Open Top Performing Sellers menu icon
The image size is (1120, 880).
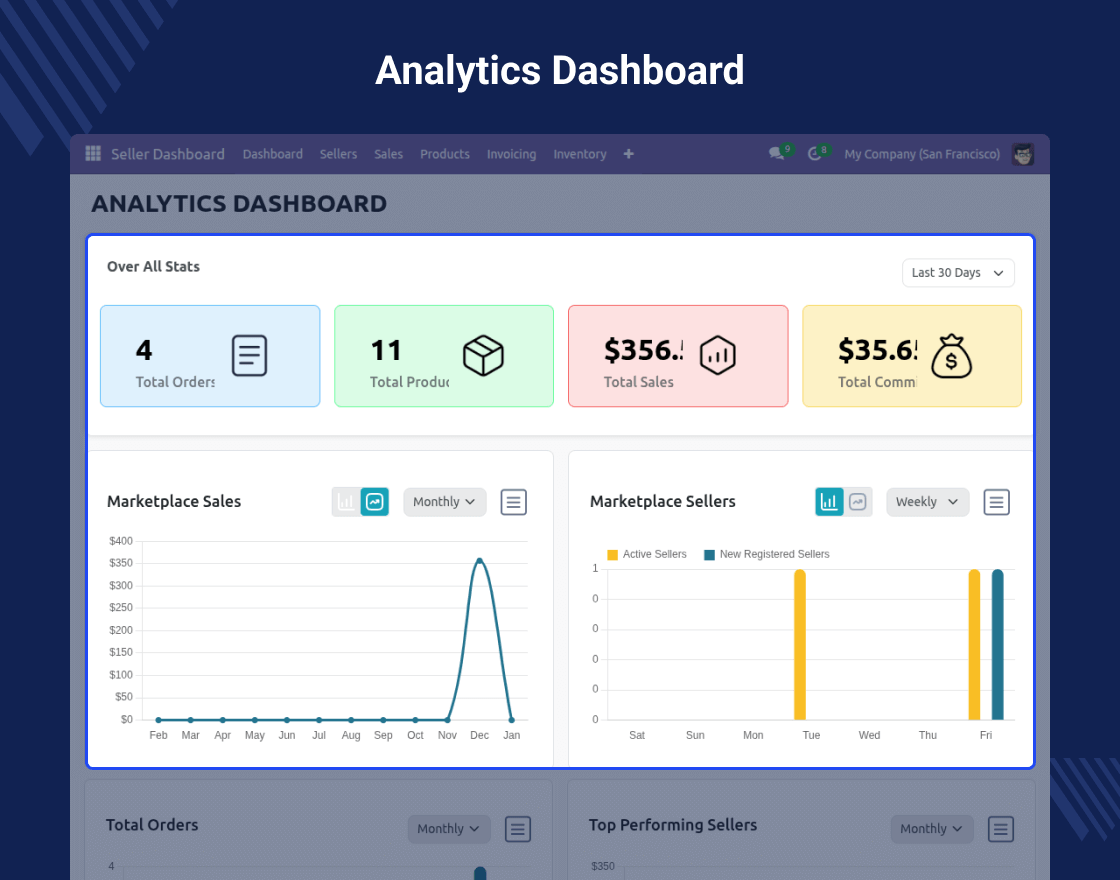[1001, 829]
